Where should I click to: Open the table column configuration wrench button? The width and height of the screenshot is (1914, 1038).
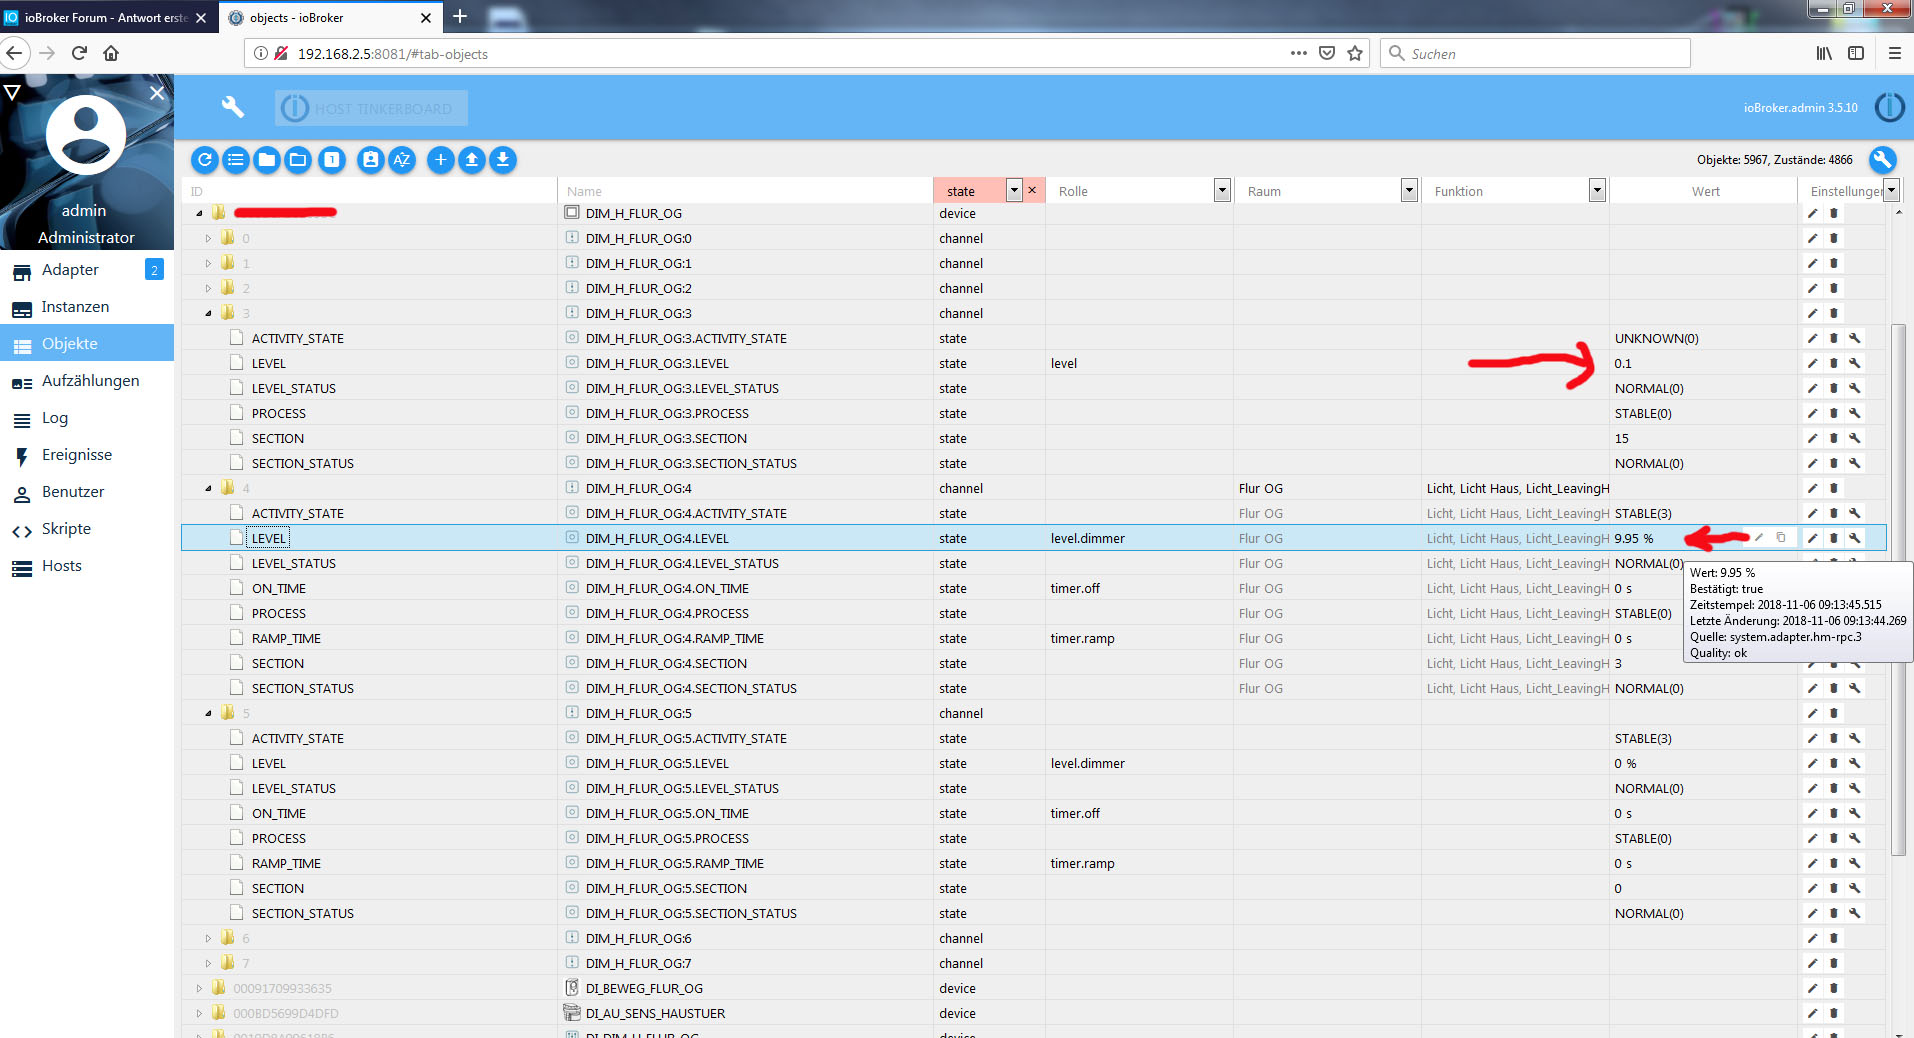click(x=1882, y=160)
